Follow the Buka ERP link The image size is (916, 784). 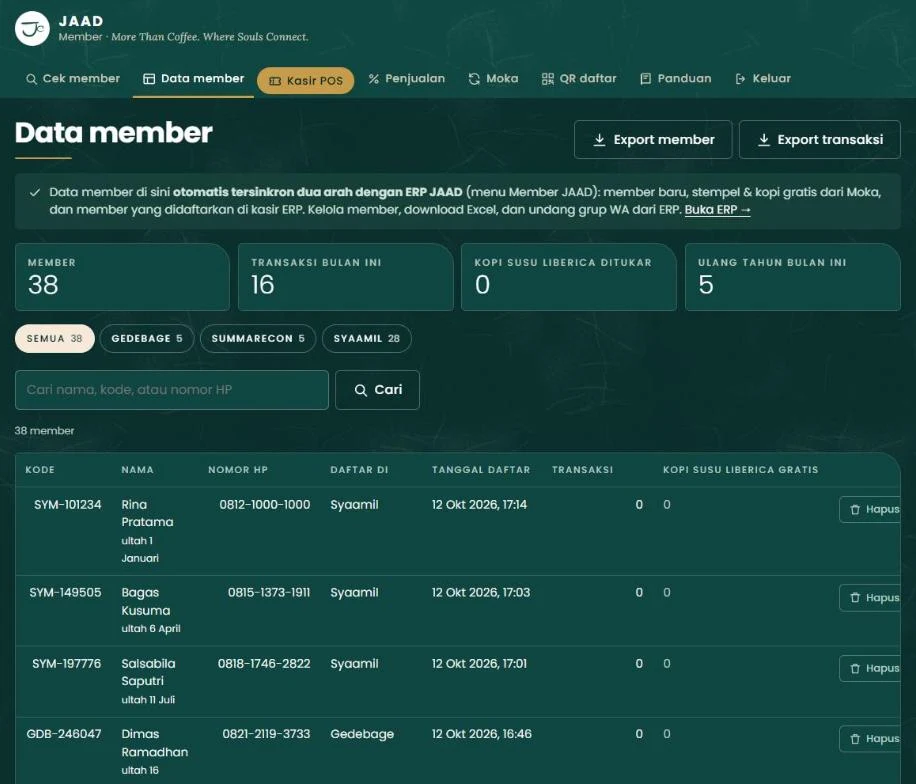(717, 210)
